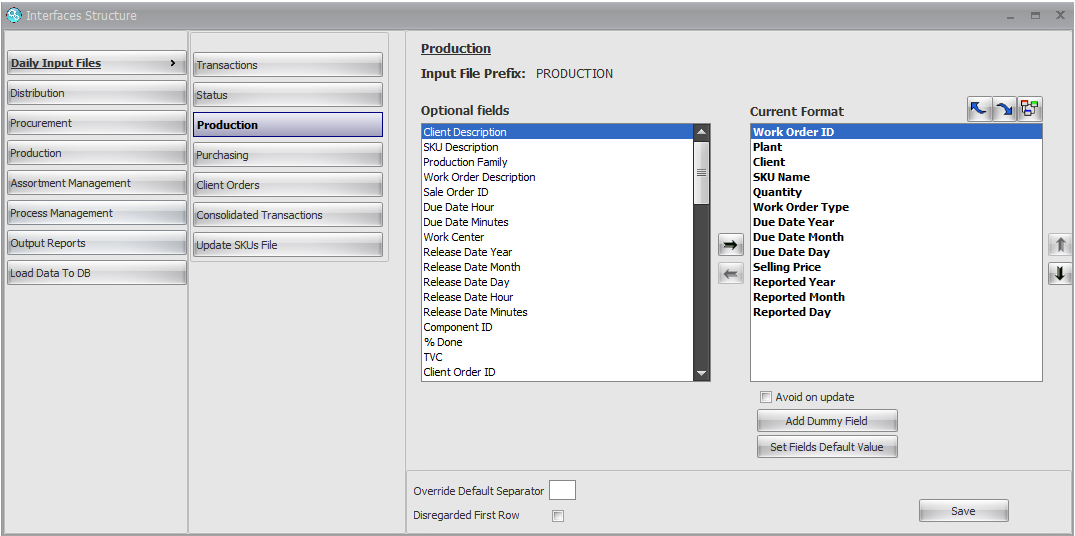This screenshot has height=536, width=1075.
Task: Select Quantity in Current Format
Action: (896, 193)
